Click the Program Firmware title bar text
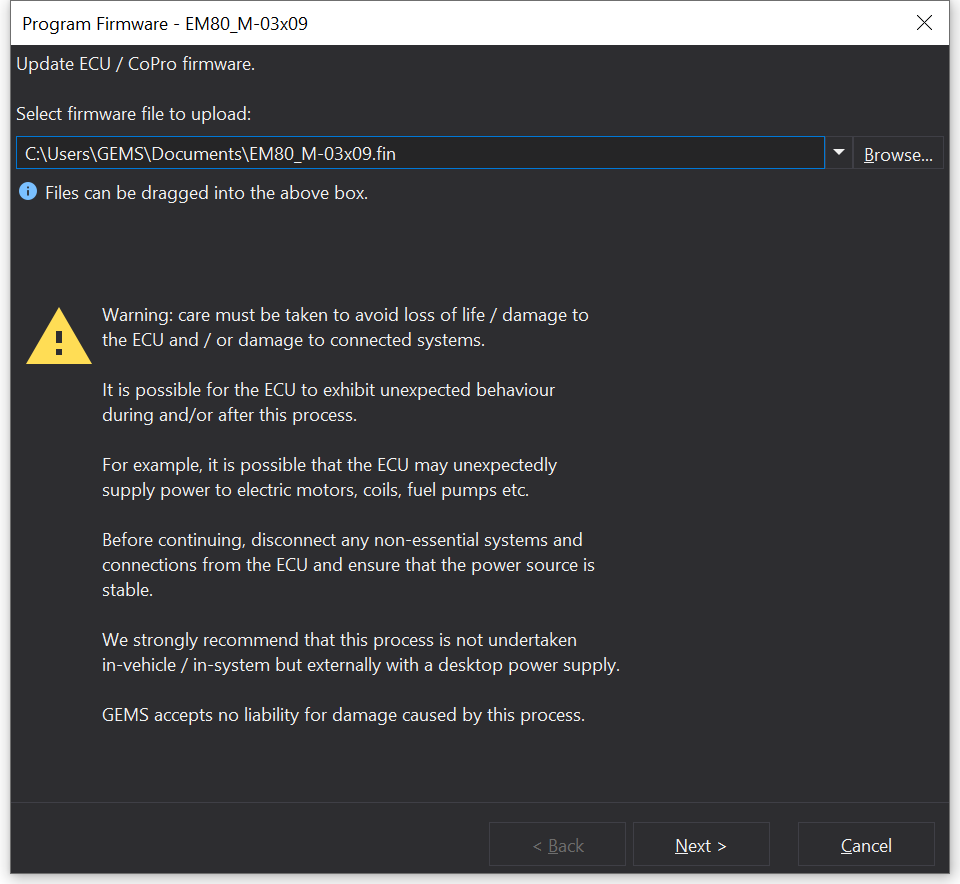This screenshot has width=960, height=884. (x=165, y=24)
